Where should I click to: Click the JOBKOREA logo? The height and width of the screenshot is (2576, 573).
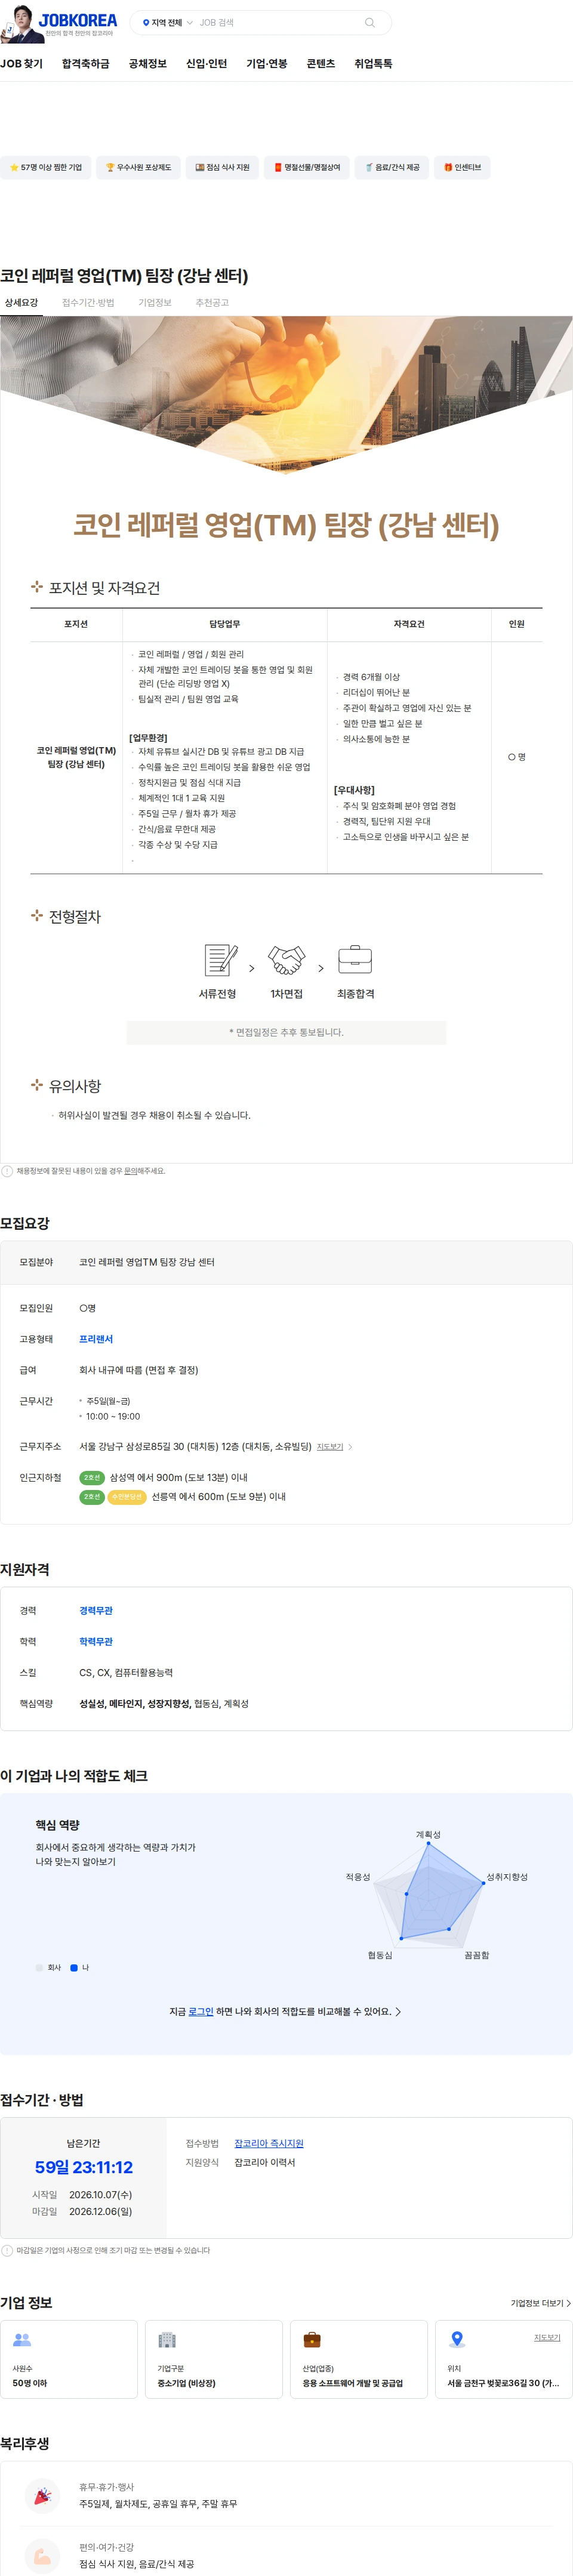(78, 20)
